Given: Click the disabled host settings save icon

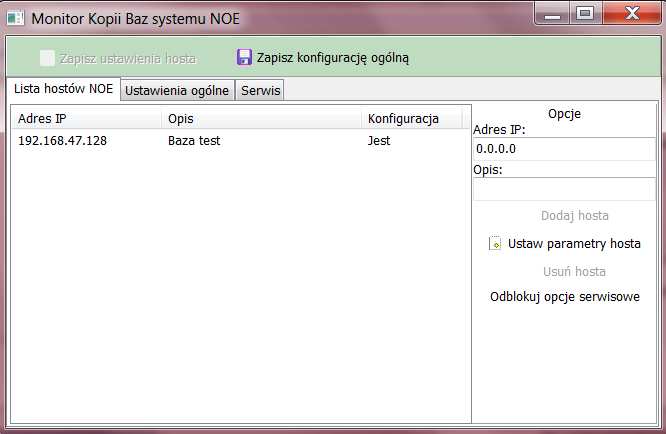Looking at the screenshot, I should coord(47,58).
